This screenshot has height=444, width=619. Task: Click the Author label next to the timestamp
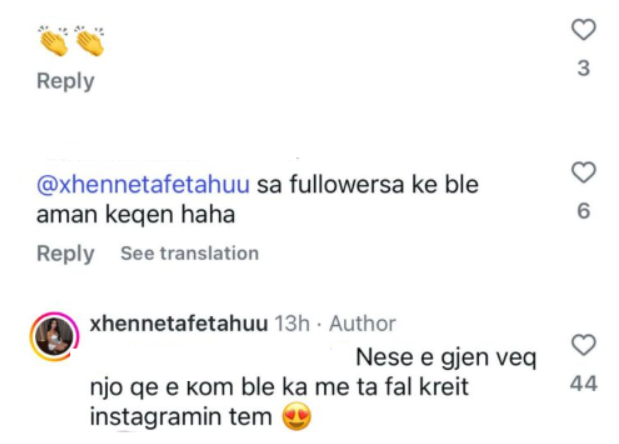tap(362, 324)
